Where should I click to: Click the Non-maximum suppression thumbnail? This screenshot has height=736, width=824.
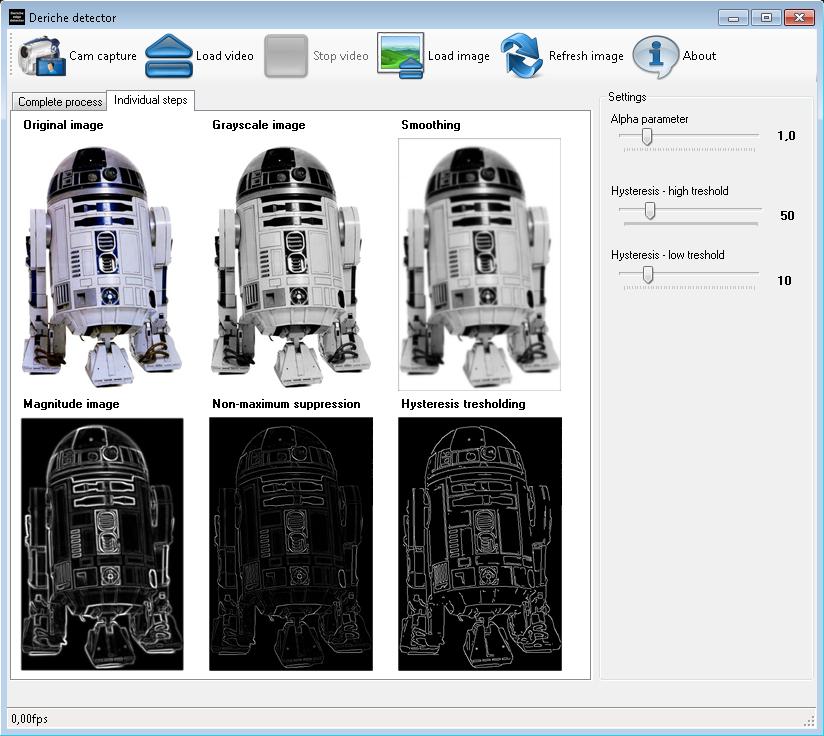291,544
